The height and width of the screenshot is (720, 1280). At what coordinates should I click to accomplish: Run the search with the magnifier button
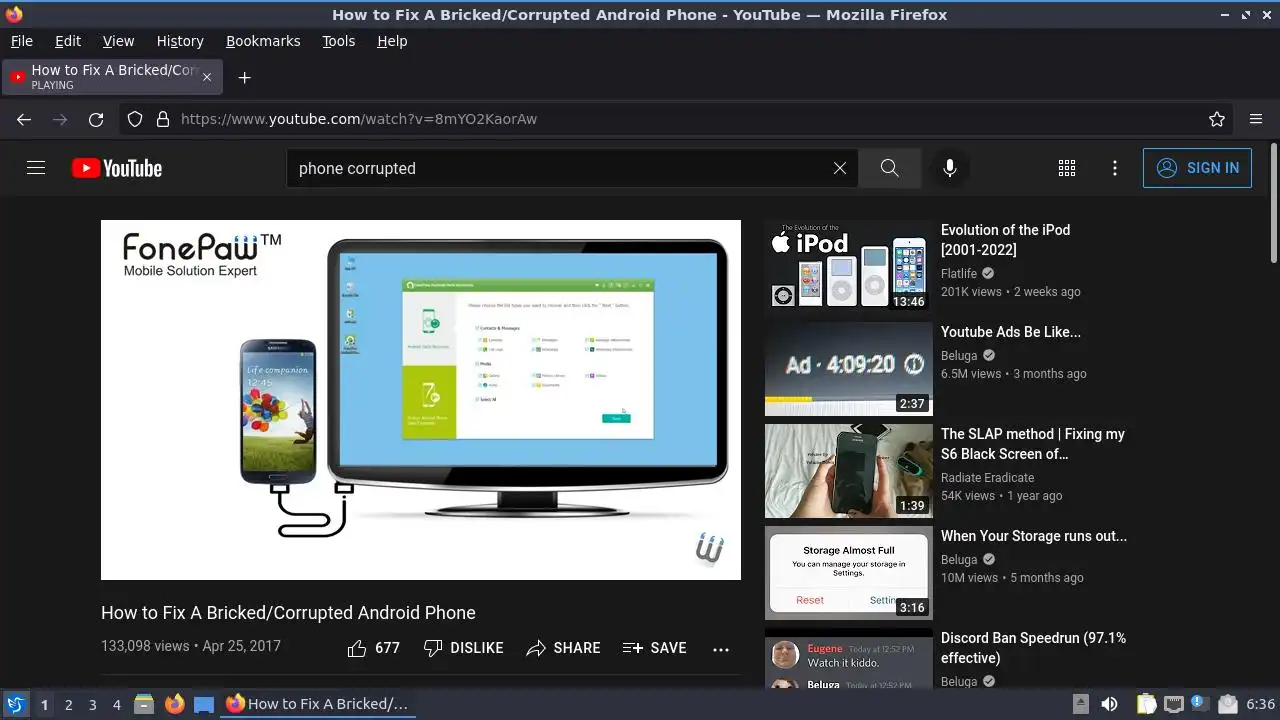(890, 168)
